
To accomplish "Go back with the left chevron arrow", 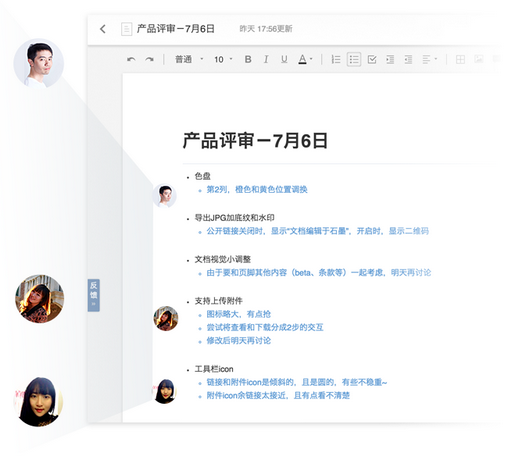I will [x=103, y=29].
